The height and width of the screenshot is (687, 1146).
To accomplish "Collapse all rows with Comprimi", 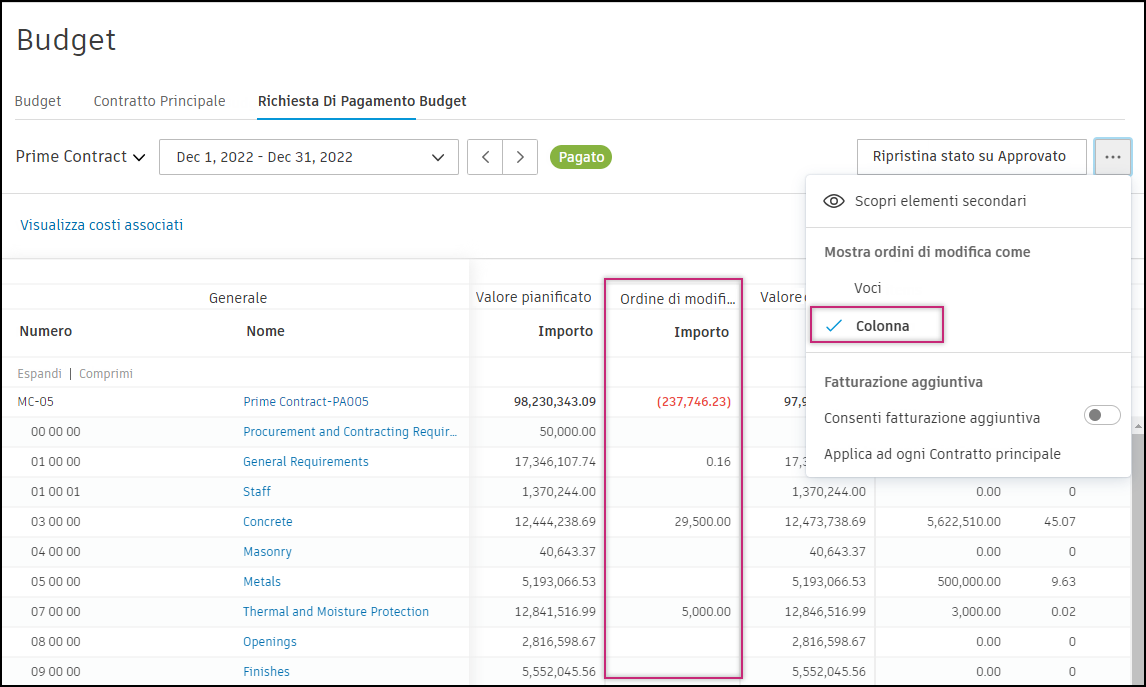I will [x=106, y=374].
